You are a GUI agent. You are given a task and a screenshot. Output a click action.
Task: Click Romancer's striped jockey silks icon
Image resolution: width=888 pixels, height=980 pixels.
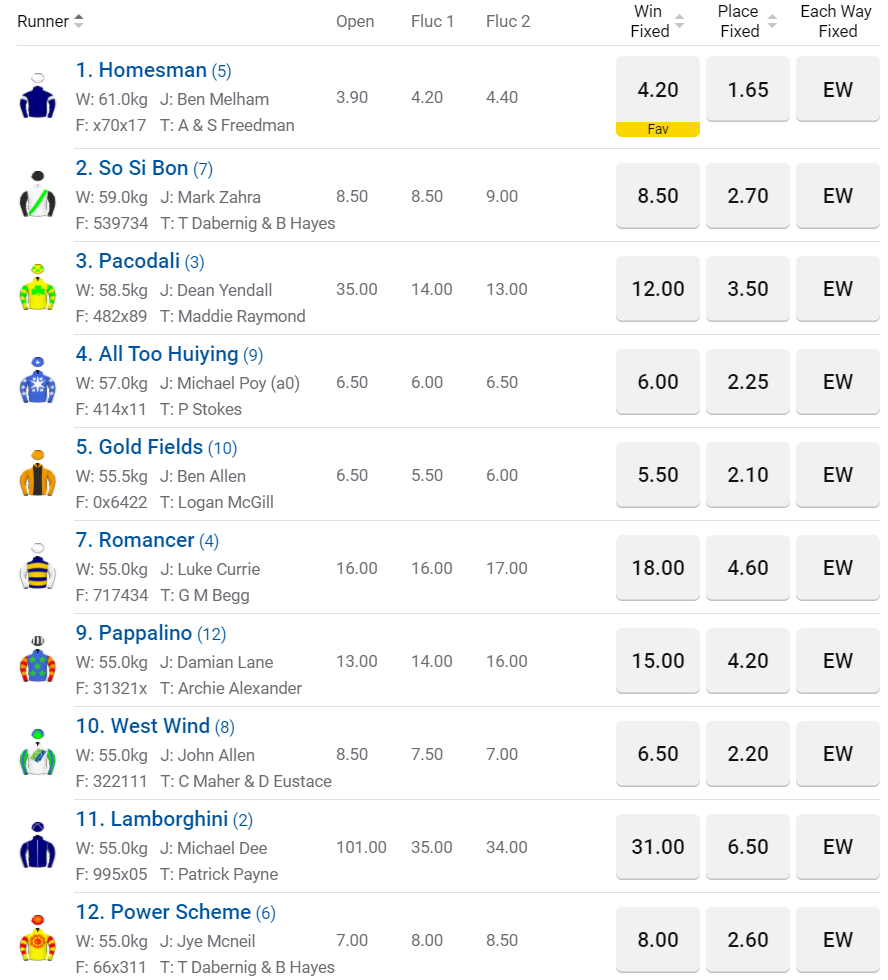[x=38, y=567]
